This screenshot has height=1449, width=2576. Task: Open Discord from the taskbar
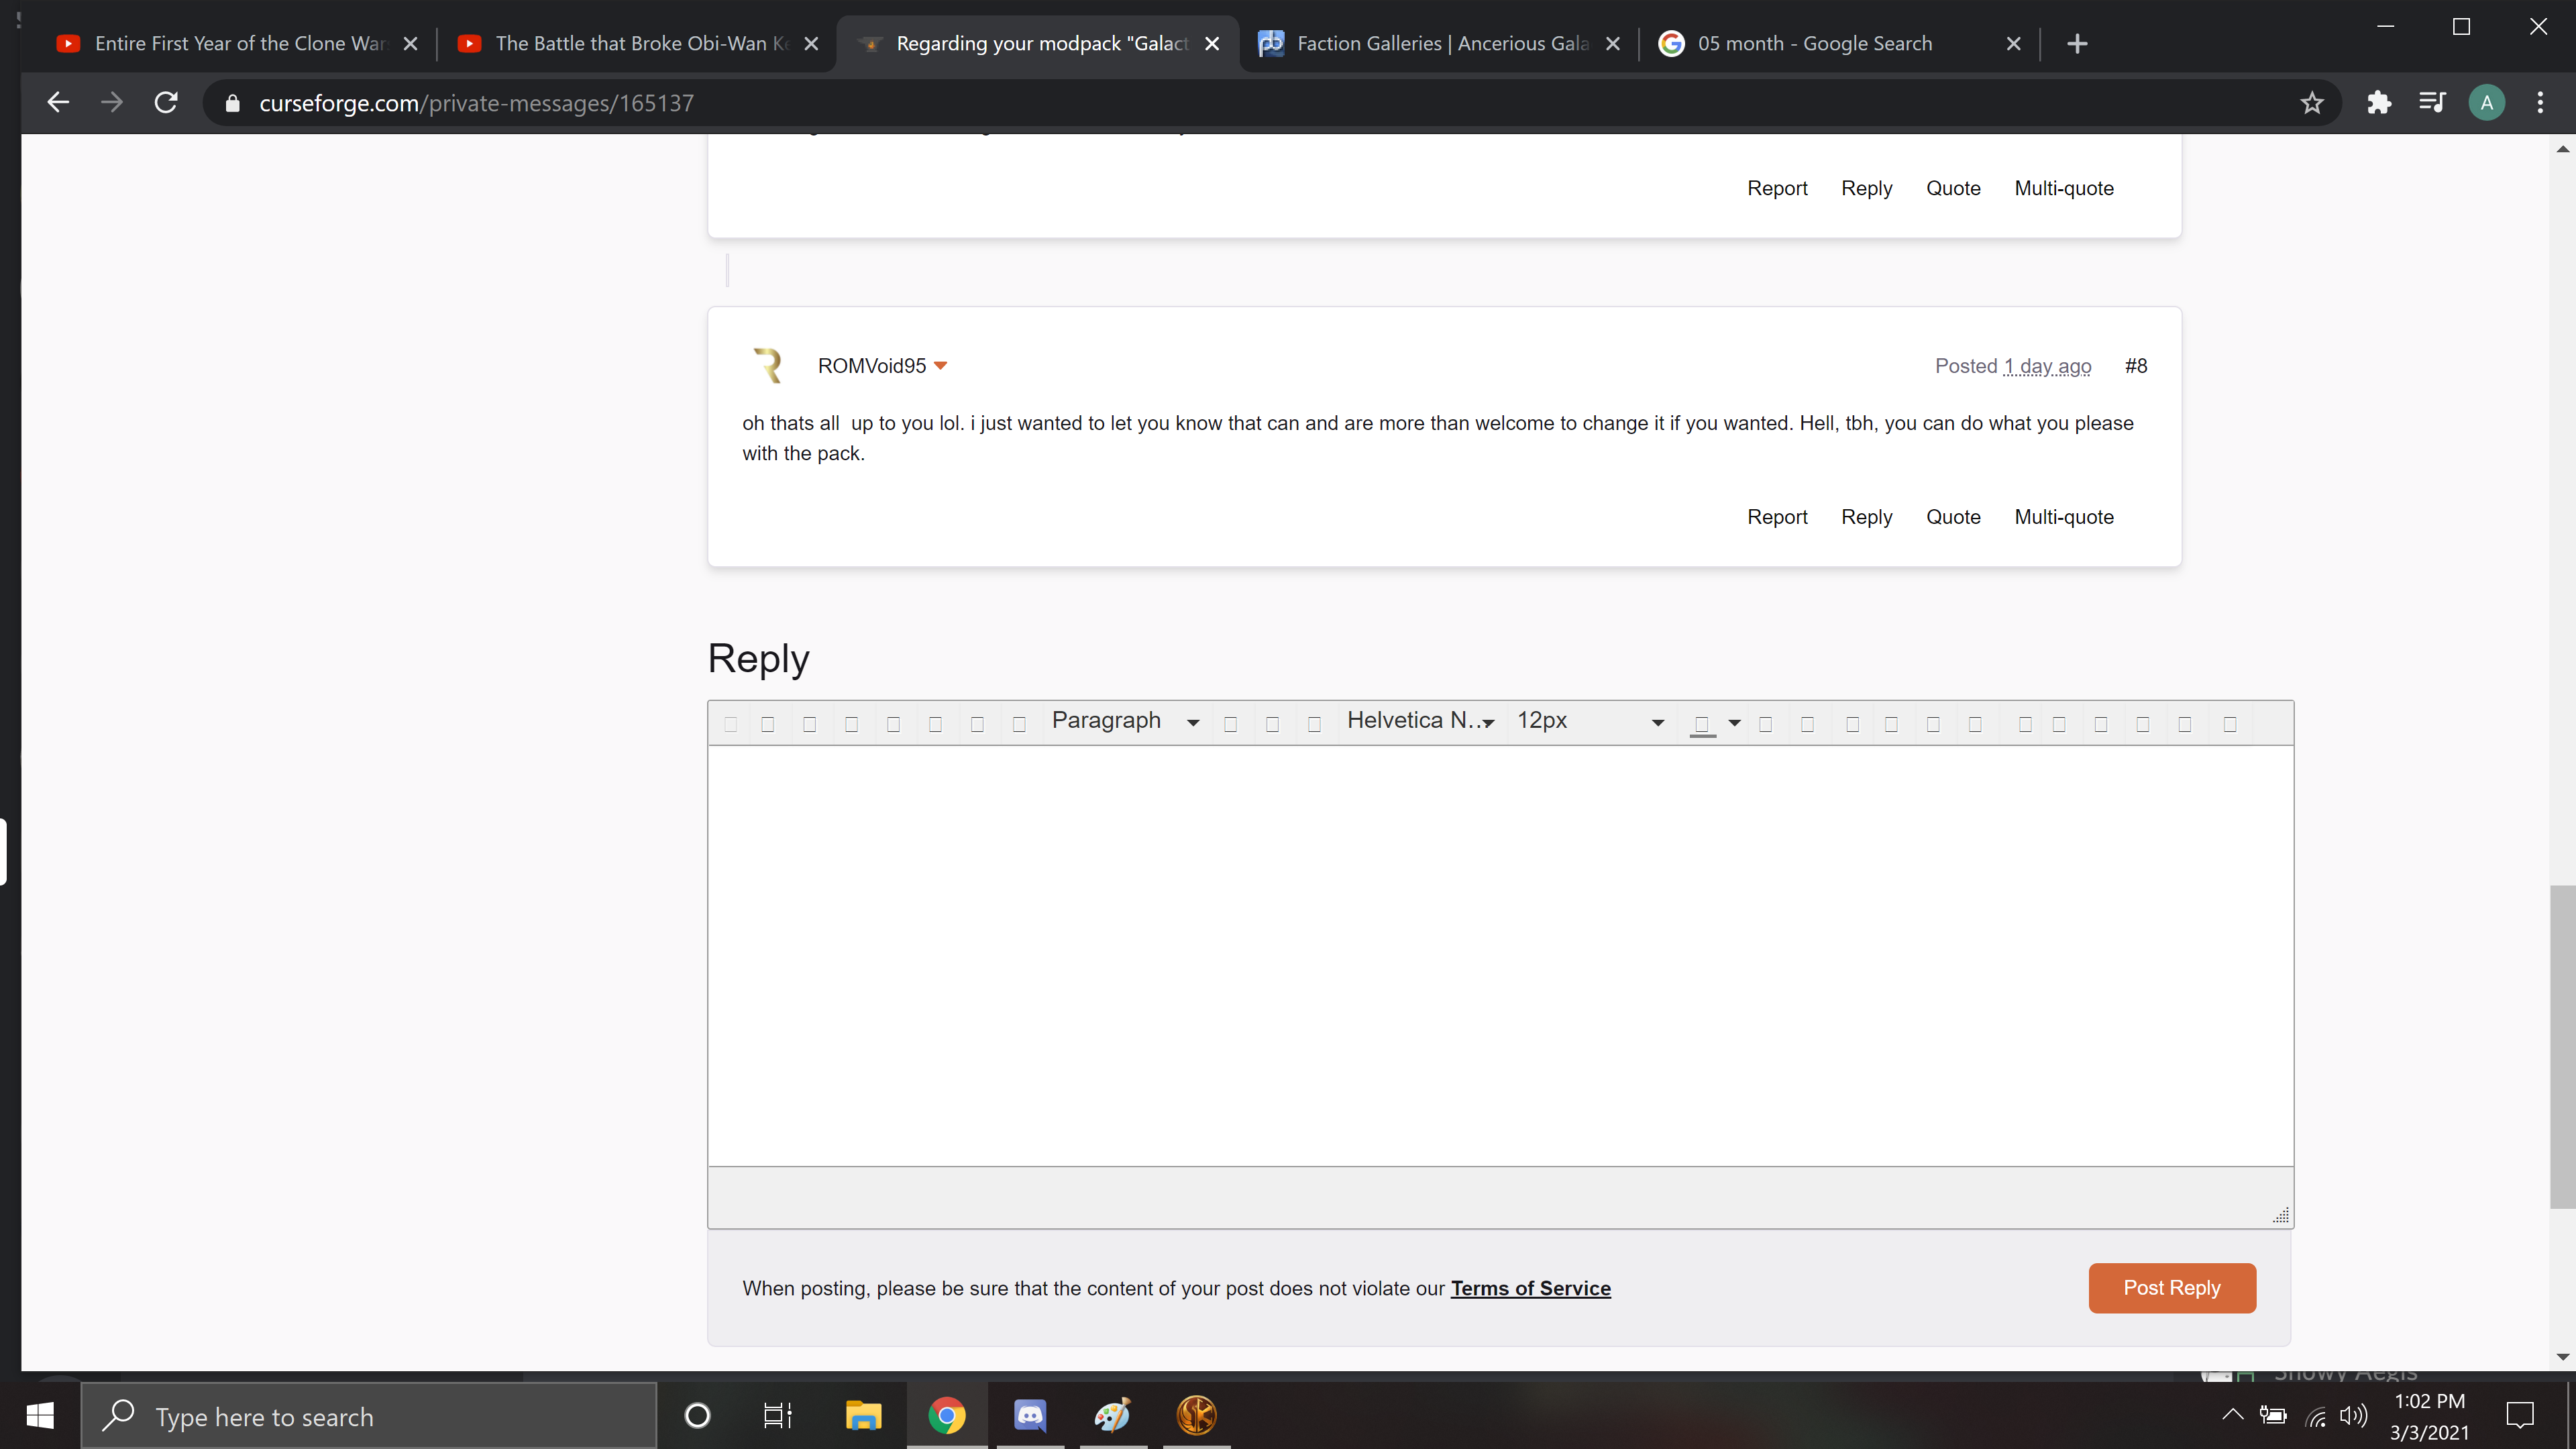(1030, 1415)
